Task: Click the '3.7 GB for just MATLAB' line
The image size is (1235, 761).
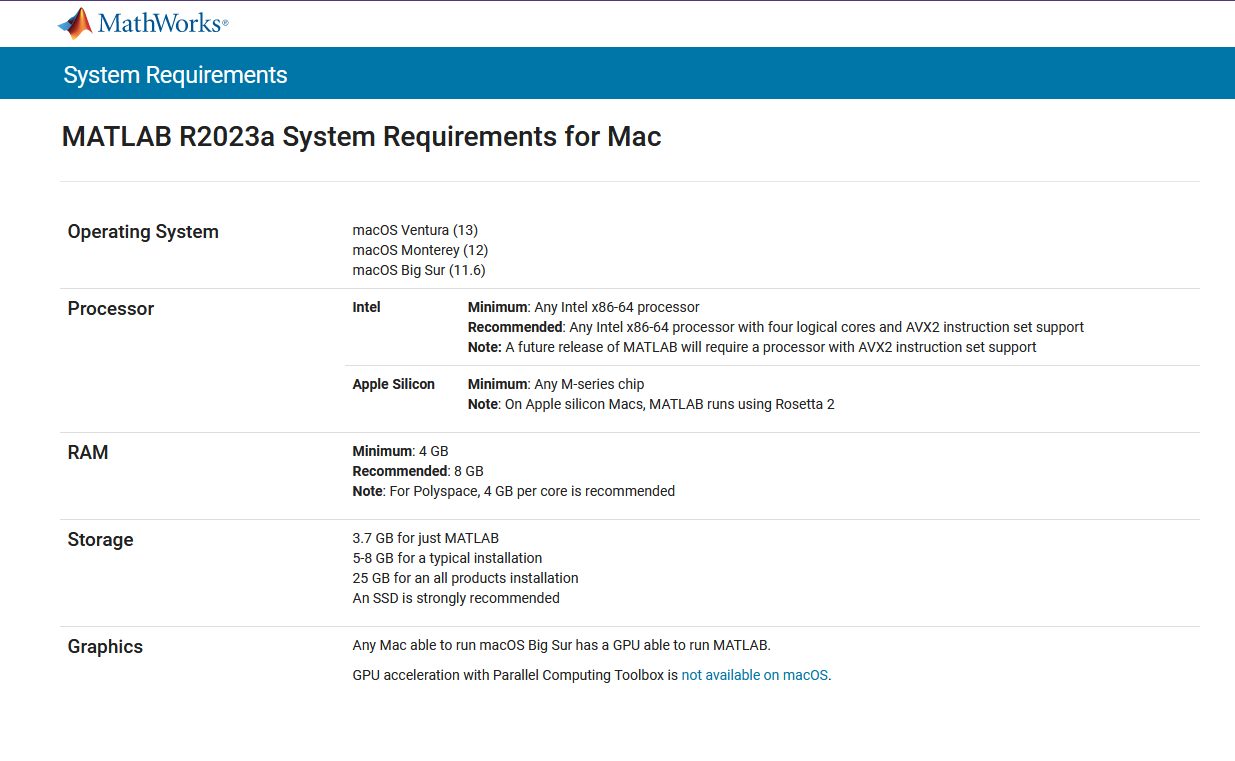Action: pos(426,538)
